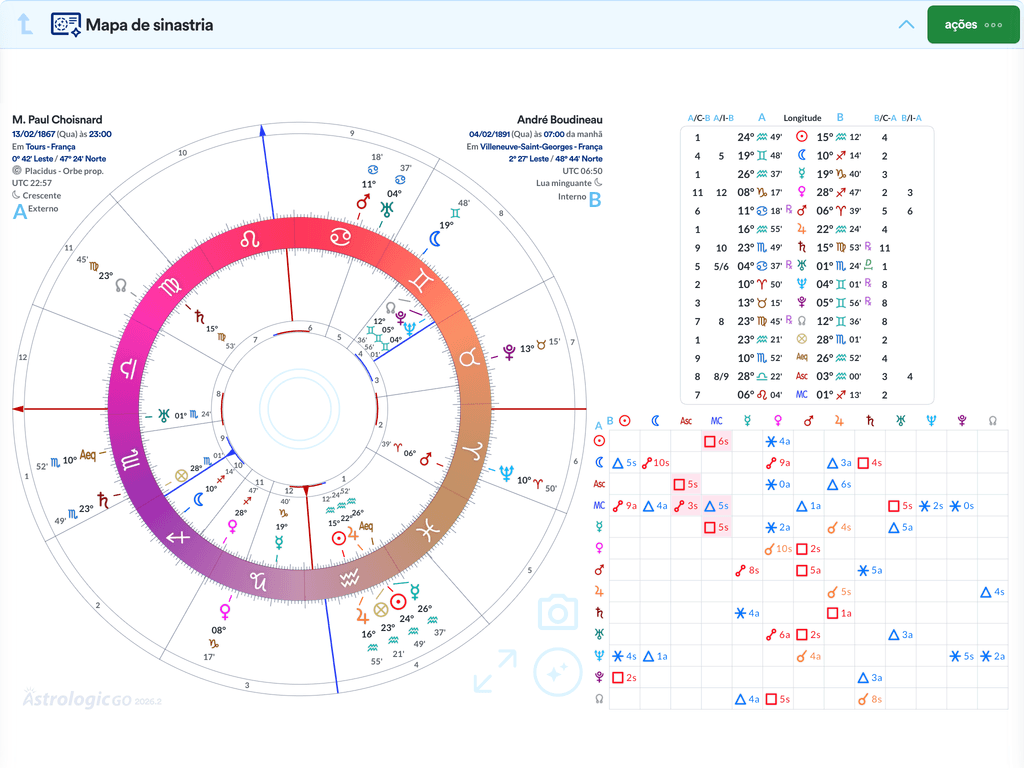The height and width of the screenshot is (768, 1024).
Task: Click the Moon symbol in longitude table
Action: [801, 155]
